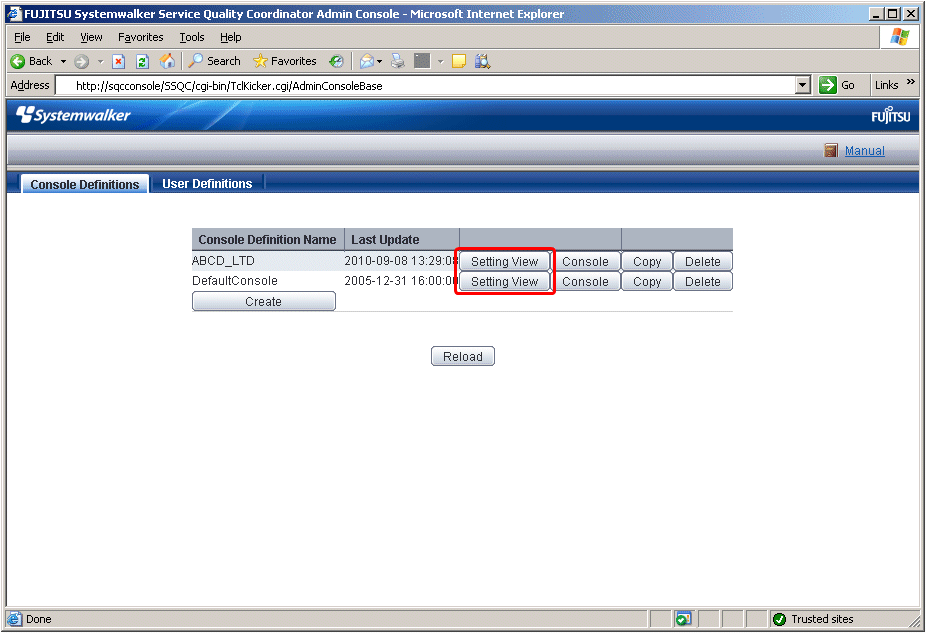Click the 2010-09-08 13:29 timestamp
This screenshot has height=633, width=926.
coord(401,261)
